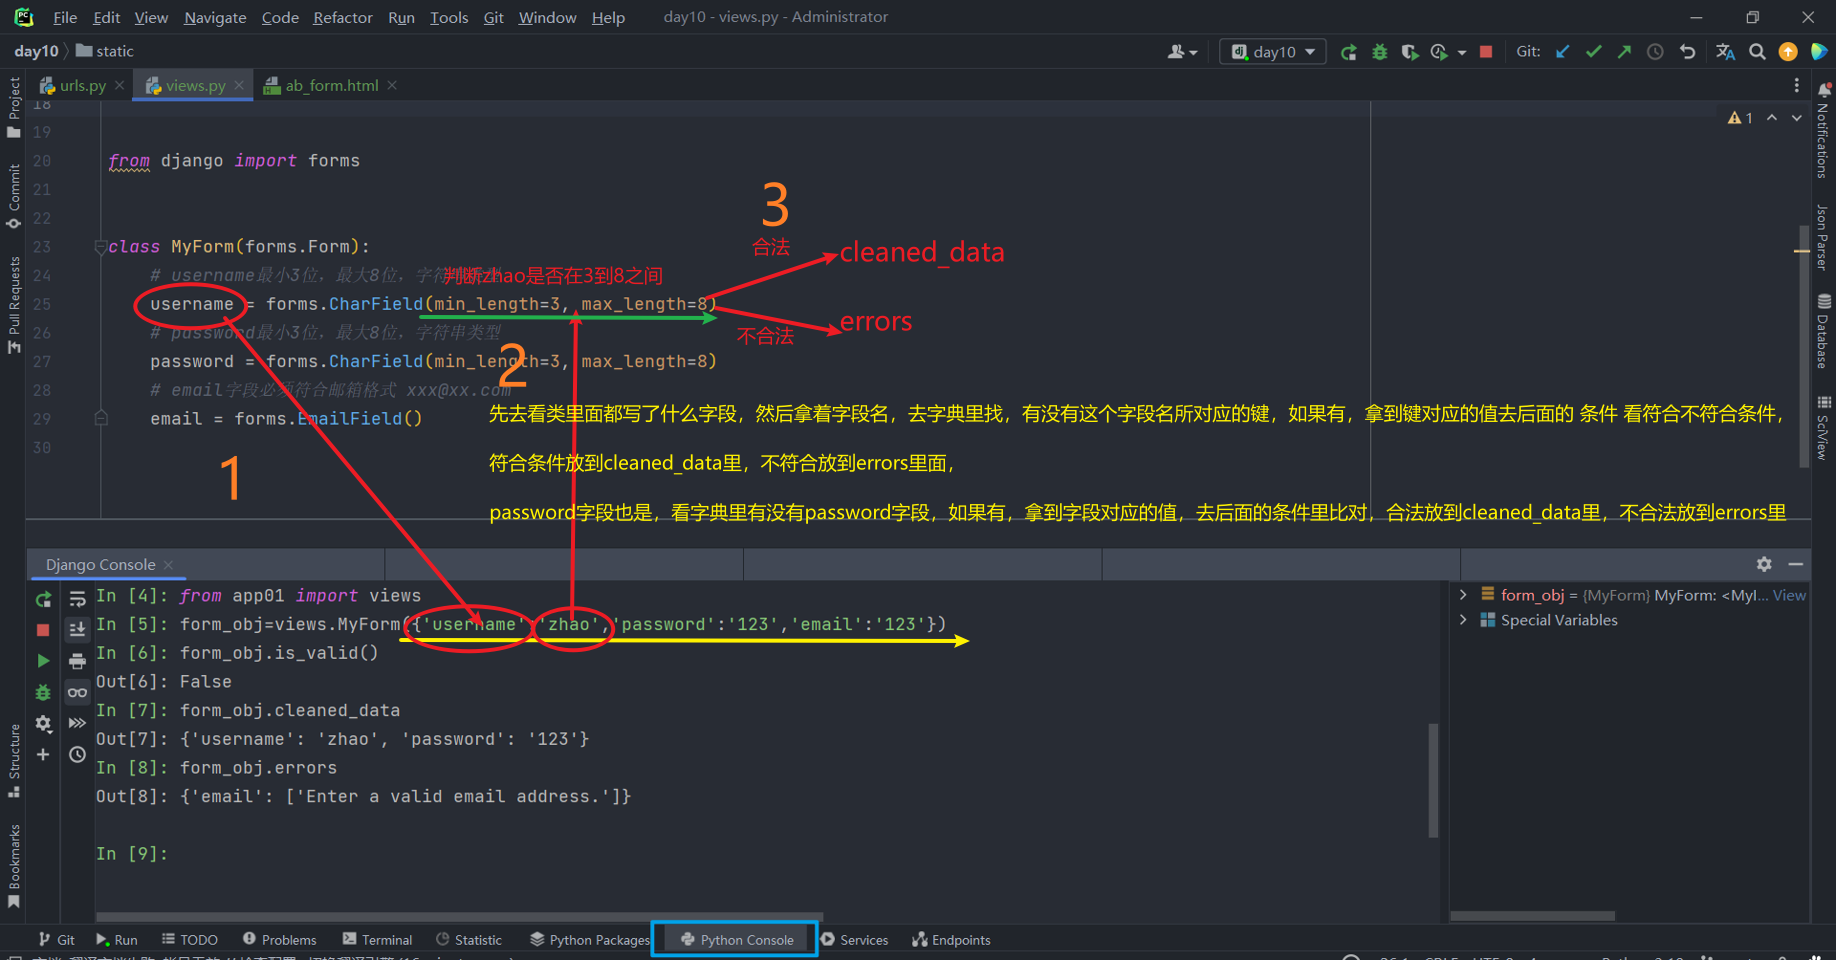Click the console horizontal scrollbar
The width and height of the screenshot is (1836, 960).
click(459, 916)
